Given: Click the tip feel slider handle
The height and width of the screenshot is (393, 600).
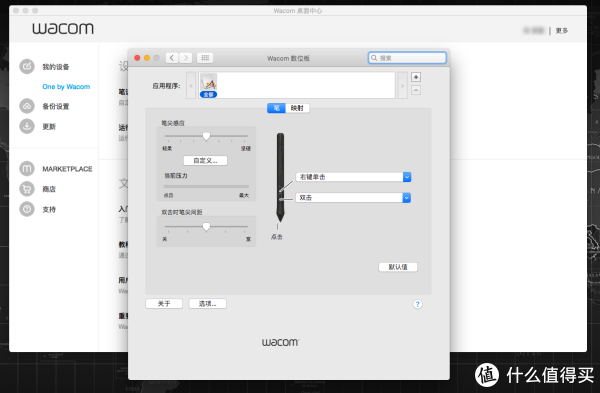Looking at the screenshot, I should (206, 136).
